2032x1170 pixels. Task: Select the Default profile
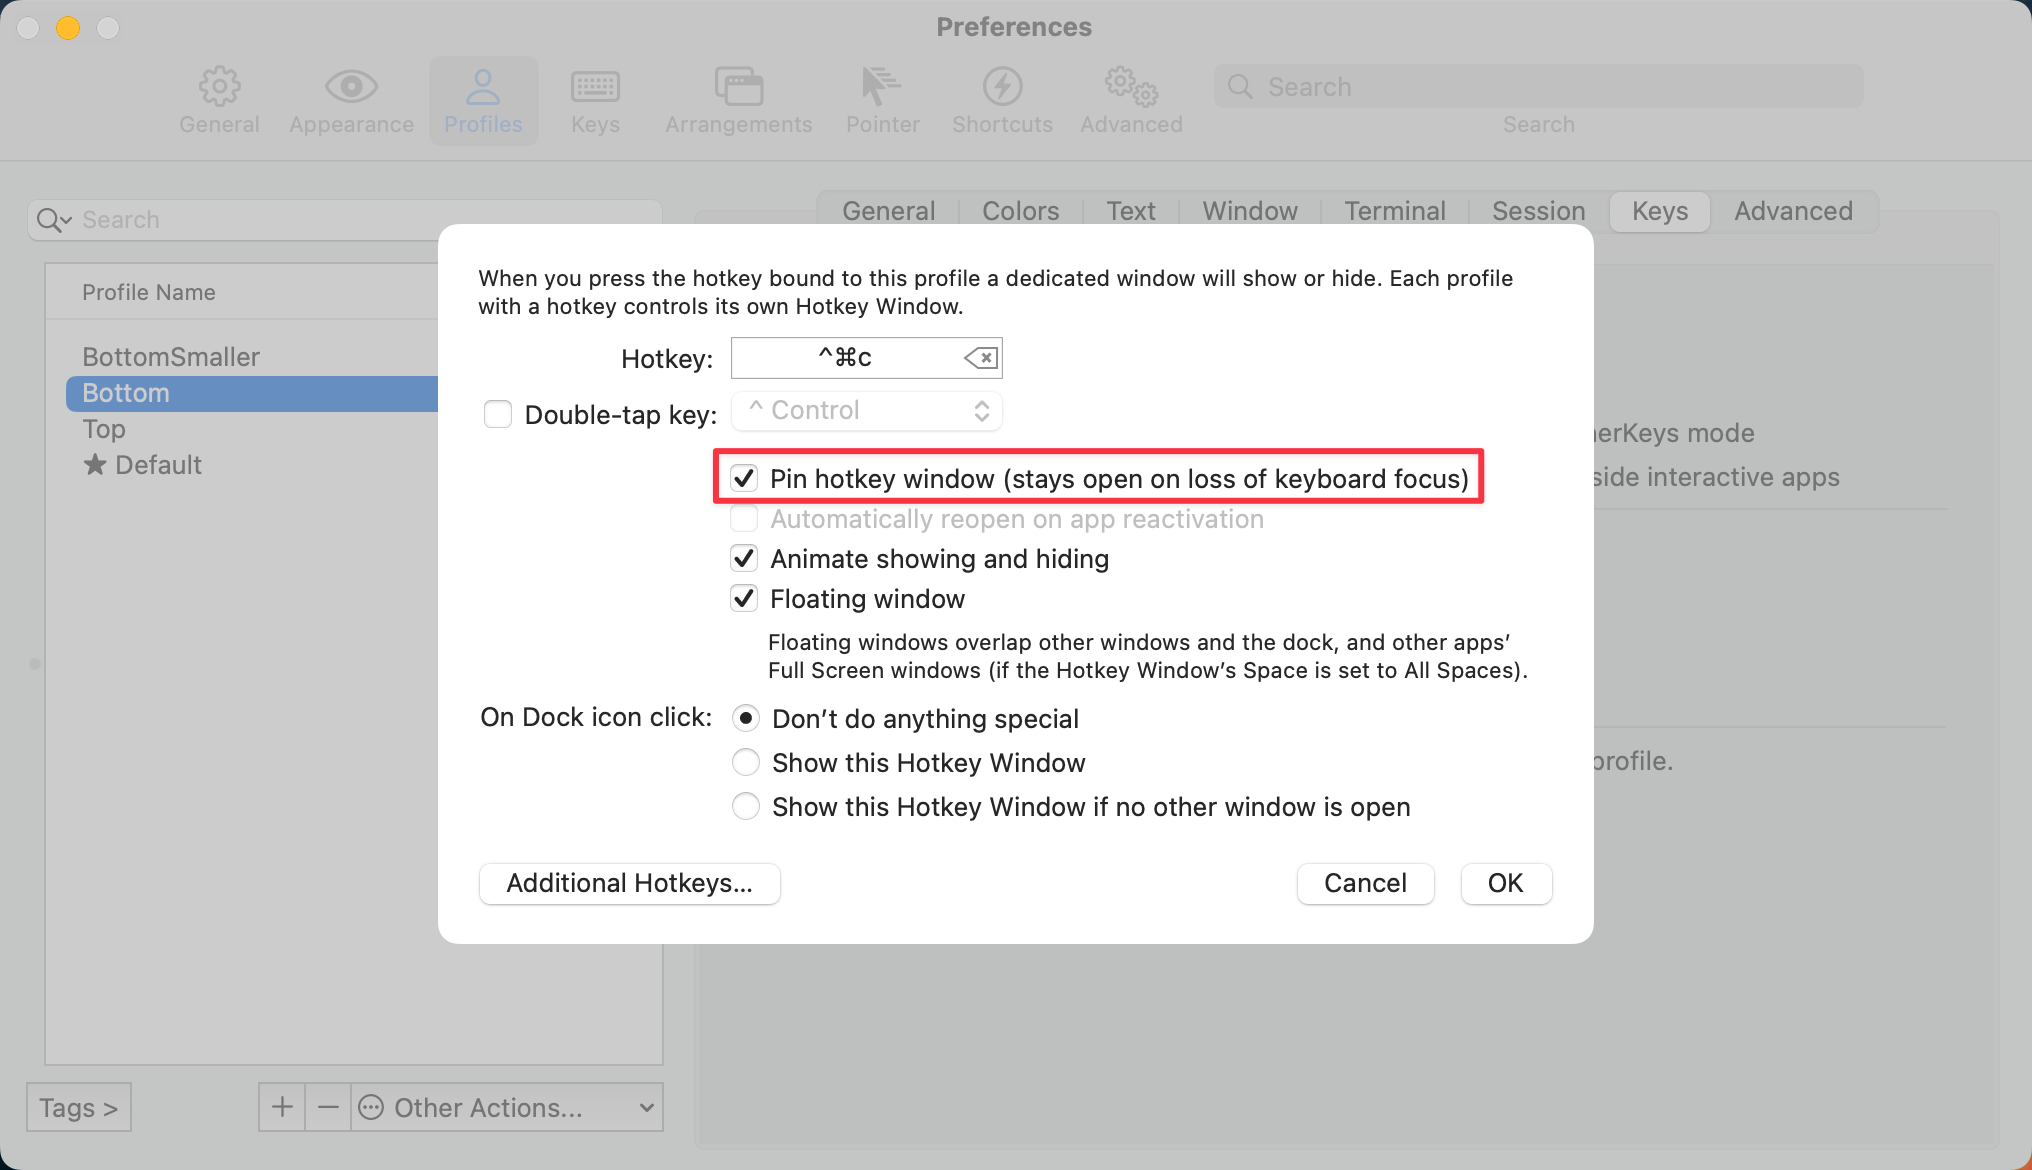pos(158,465)
